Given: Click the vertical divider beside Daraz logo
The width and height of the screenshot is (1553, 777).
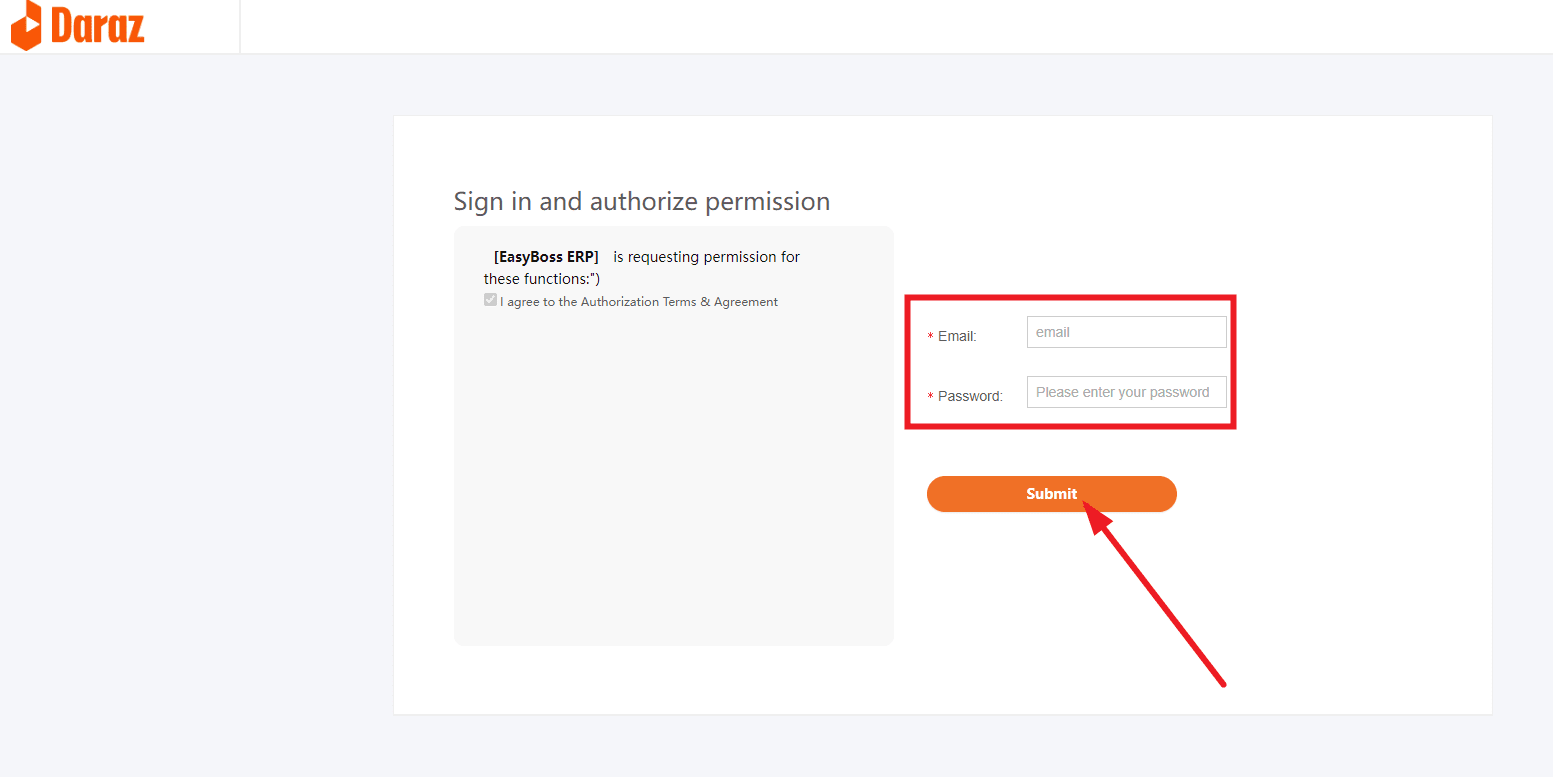Looking at the screenshot, I should (x=240, y=26).
